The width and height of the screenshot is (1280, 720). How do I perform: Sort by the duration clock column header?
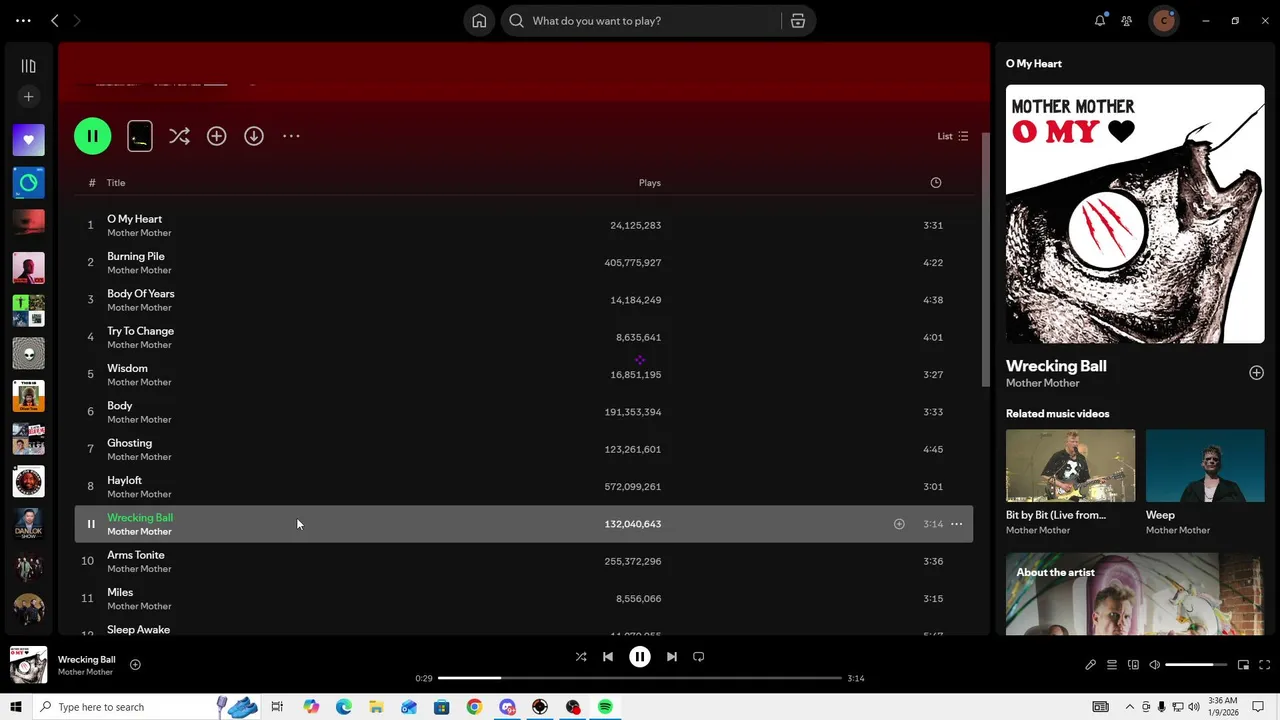tap(936, 183)
